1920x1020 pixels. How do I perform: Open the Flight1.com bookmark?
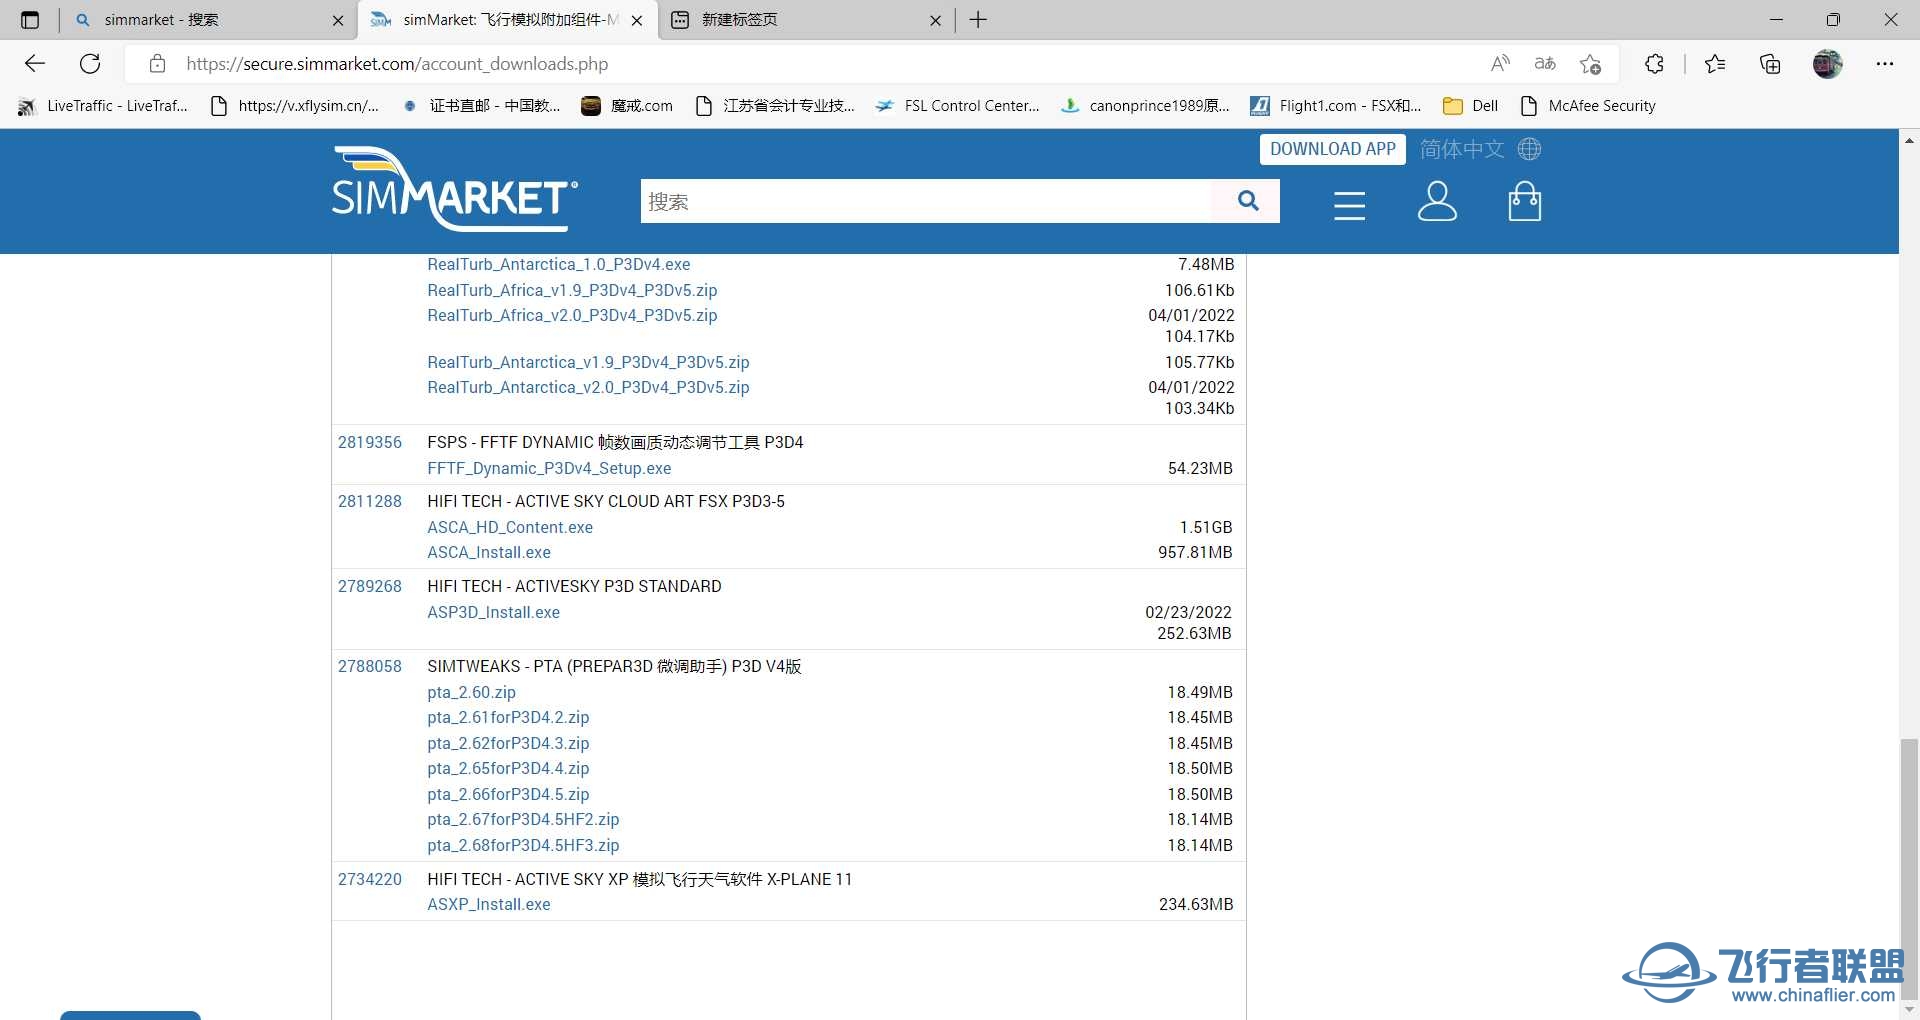coord(1336,106)
